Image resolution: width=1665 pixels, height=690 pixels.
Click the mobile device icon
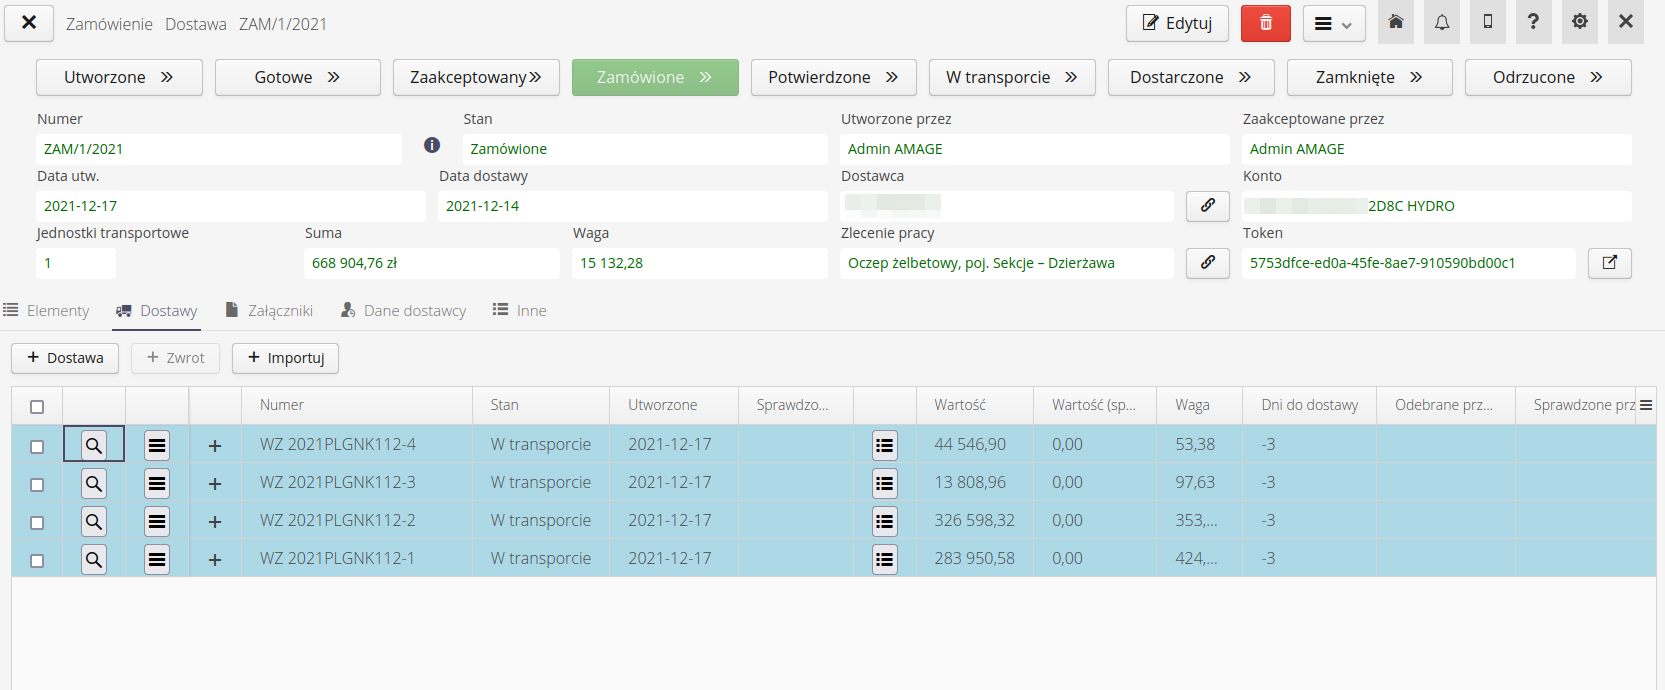(1487, 22)
